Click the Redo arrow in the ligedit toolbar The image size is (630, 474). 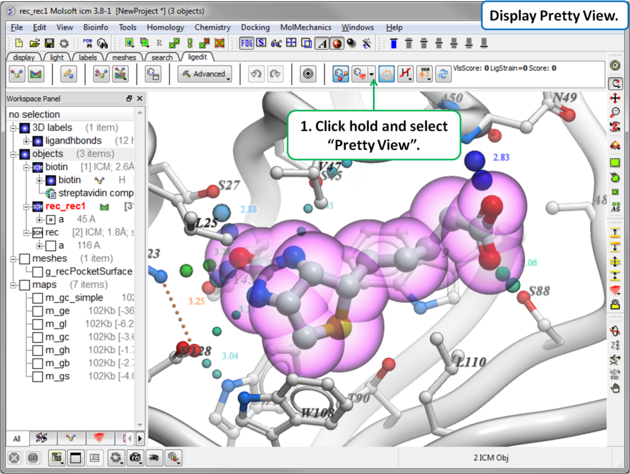pos(275,74)
